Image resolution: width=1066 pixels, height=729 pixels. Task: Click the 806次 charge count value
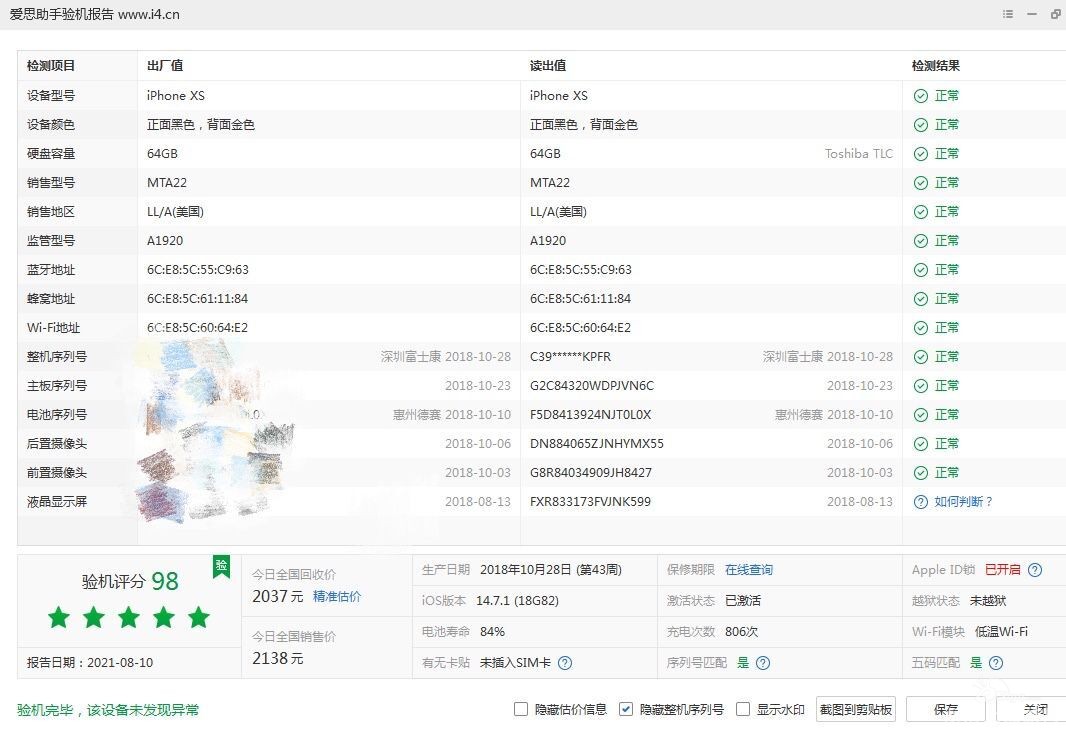click(x=741, y=632)
